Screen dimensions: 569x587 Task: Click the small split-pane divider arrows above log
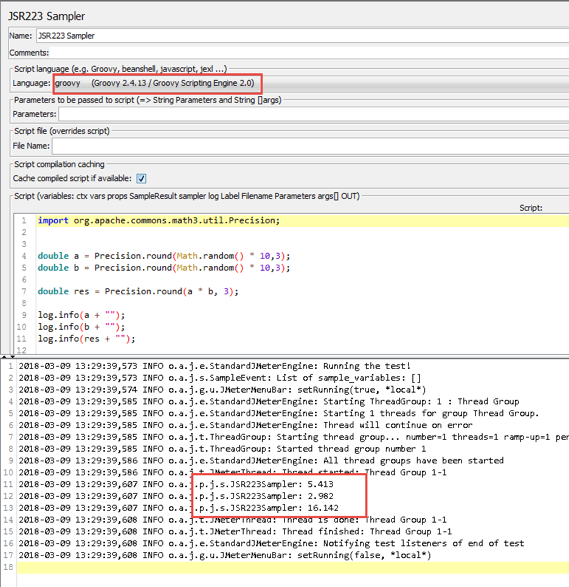click(x=8, y=356)
